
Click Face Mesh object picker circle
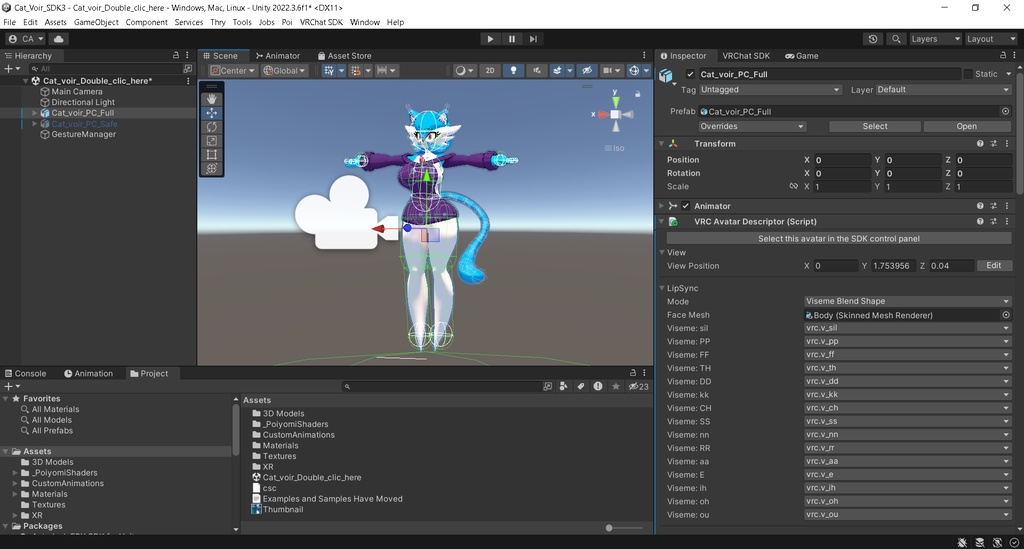point(1006,315)
